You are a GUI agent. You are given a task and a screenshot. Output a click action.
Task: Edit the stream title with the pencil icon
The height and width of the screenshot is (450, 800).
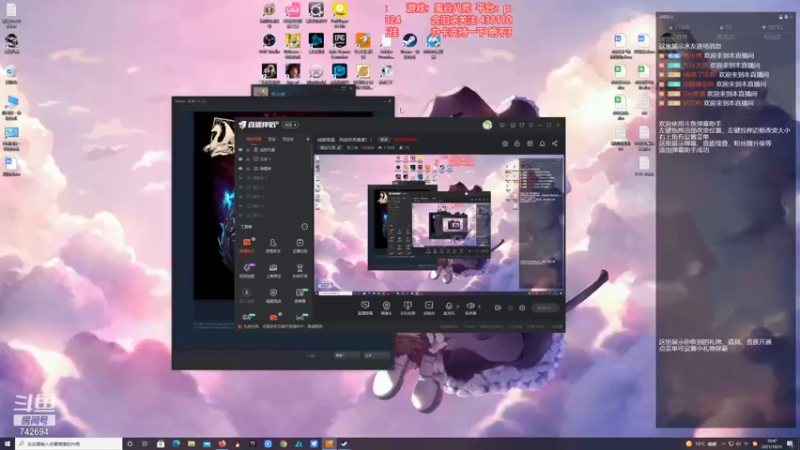point(339,147)
